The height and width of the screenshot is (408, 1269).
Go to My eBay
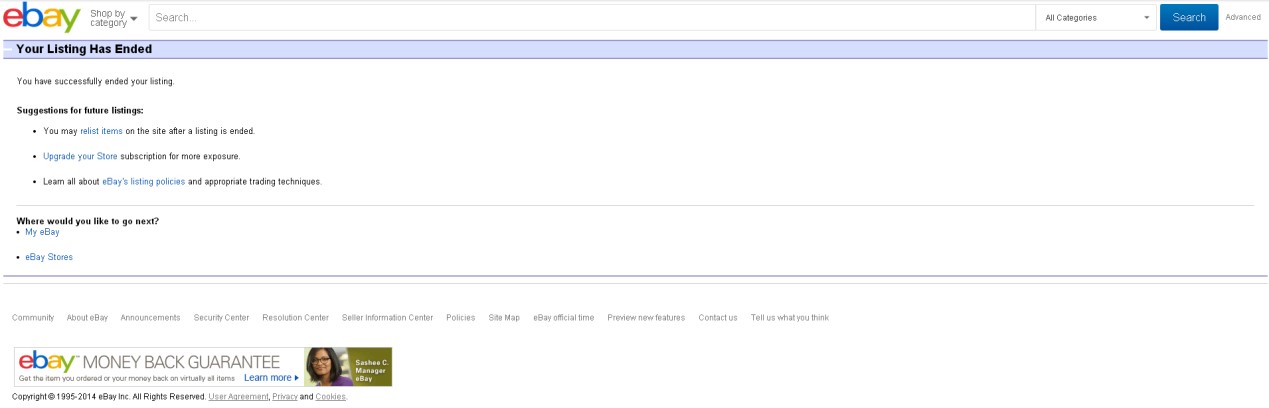click(x=42, y=232)
